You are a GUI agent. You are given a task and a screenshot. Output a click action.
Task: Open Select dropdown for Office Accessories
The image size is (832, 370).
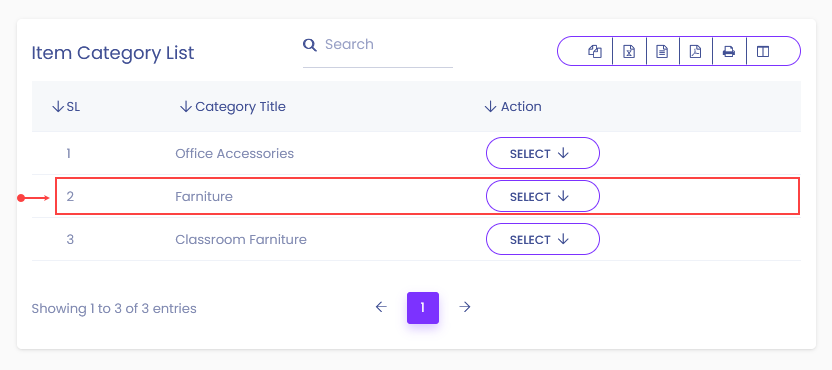tap(543, 153)
